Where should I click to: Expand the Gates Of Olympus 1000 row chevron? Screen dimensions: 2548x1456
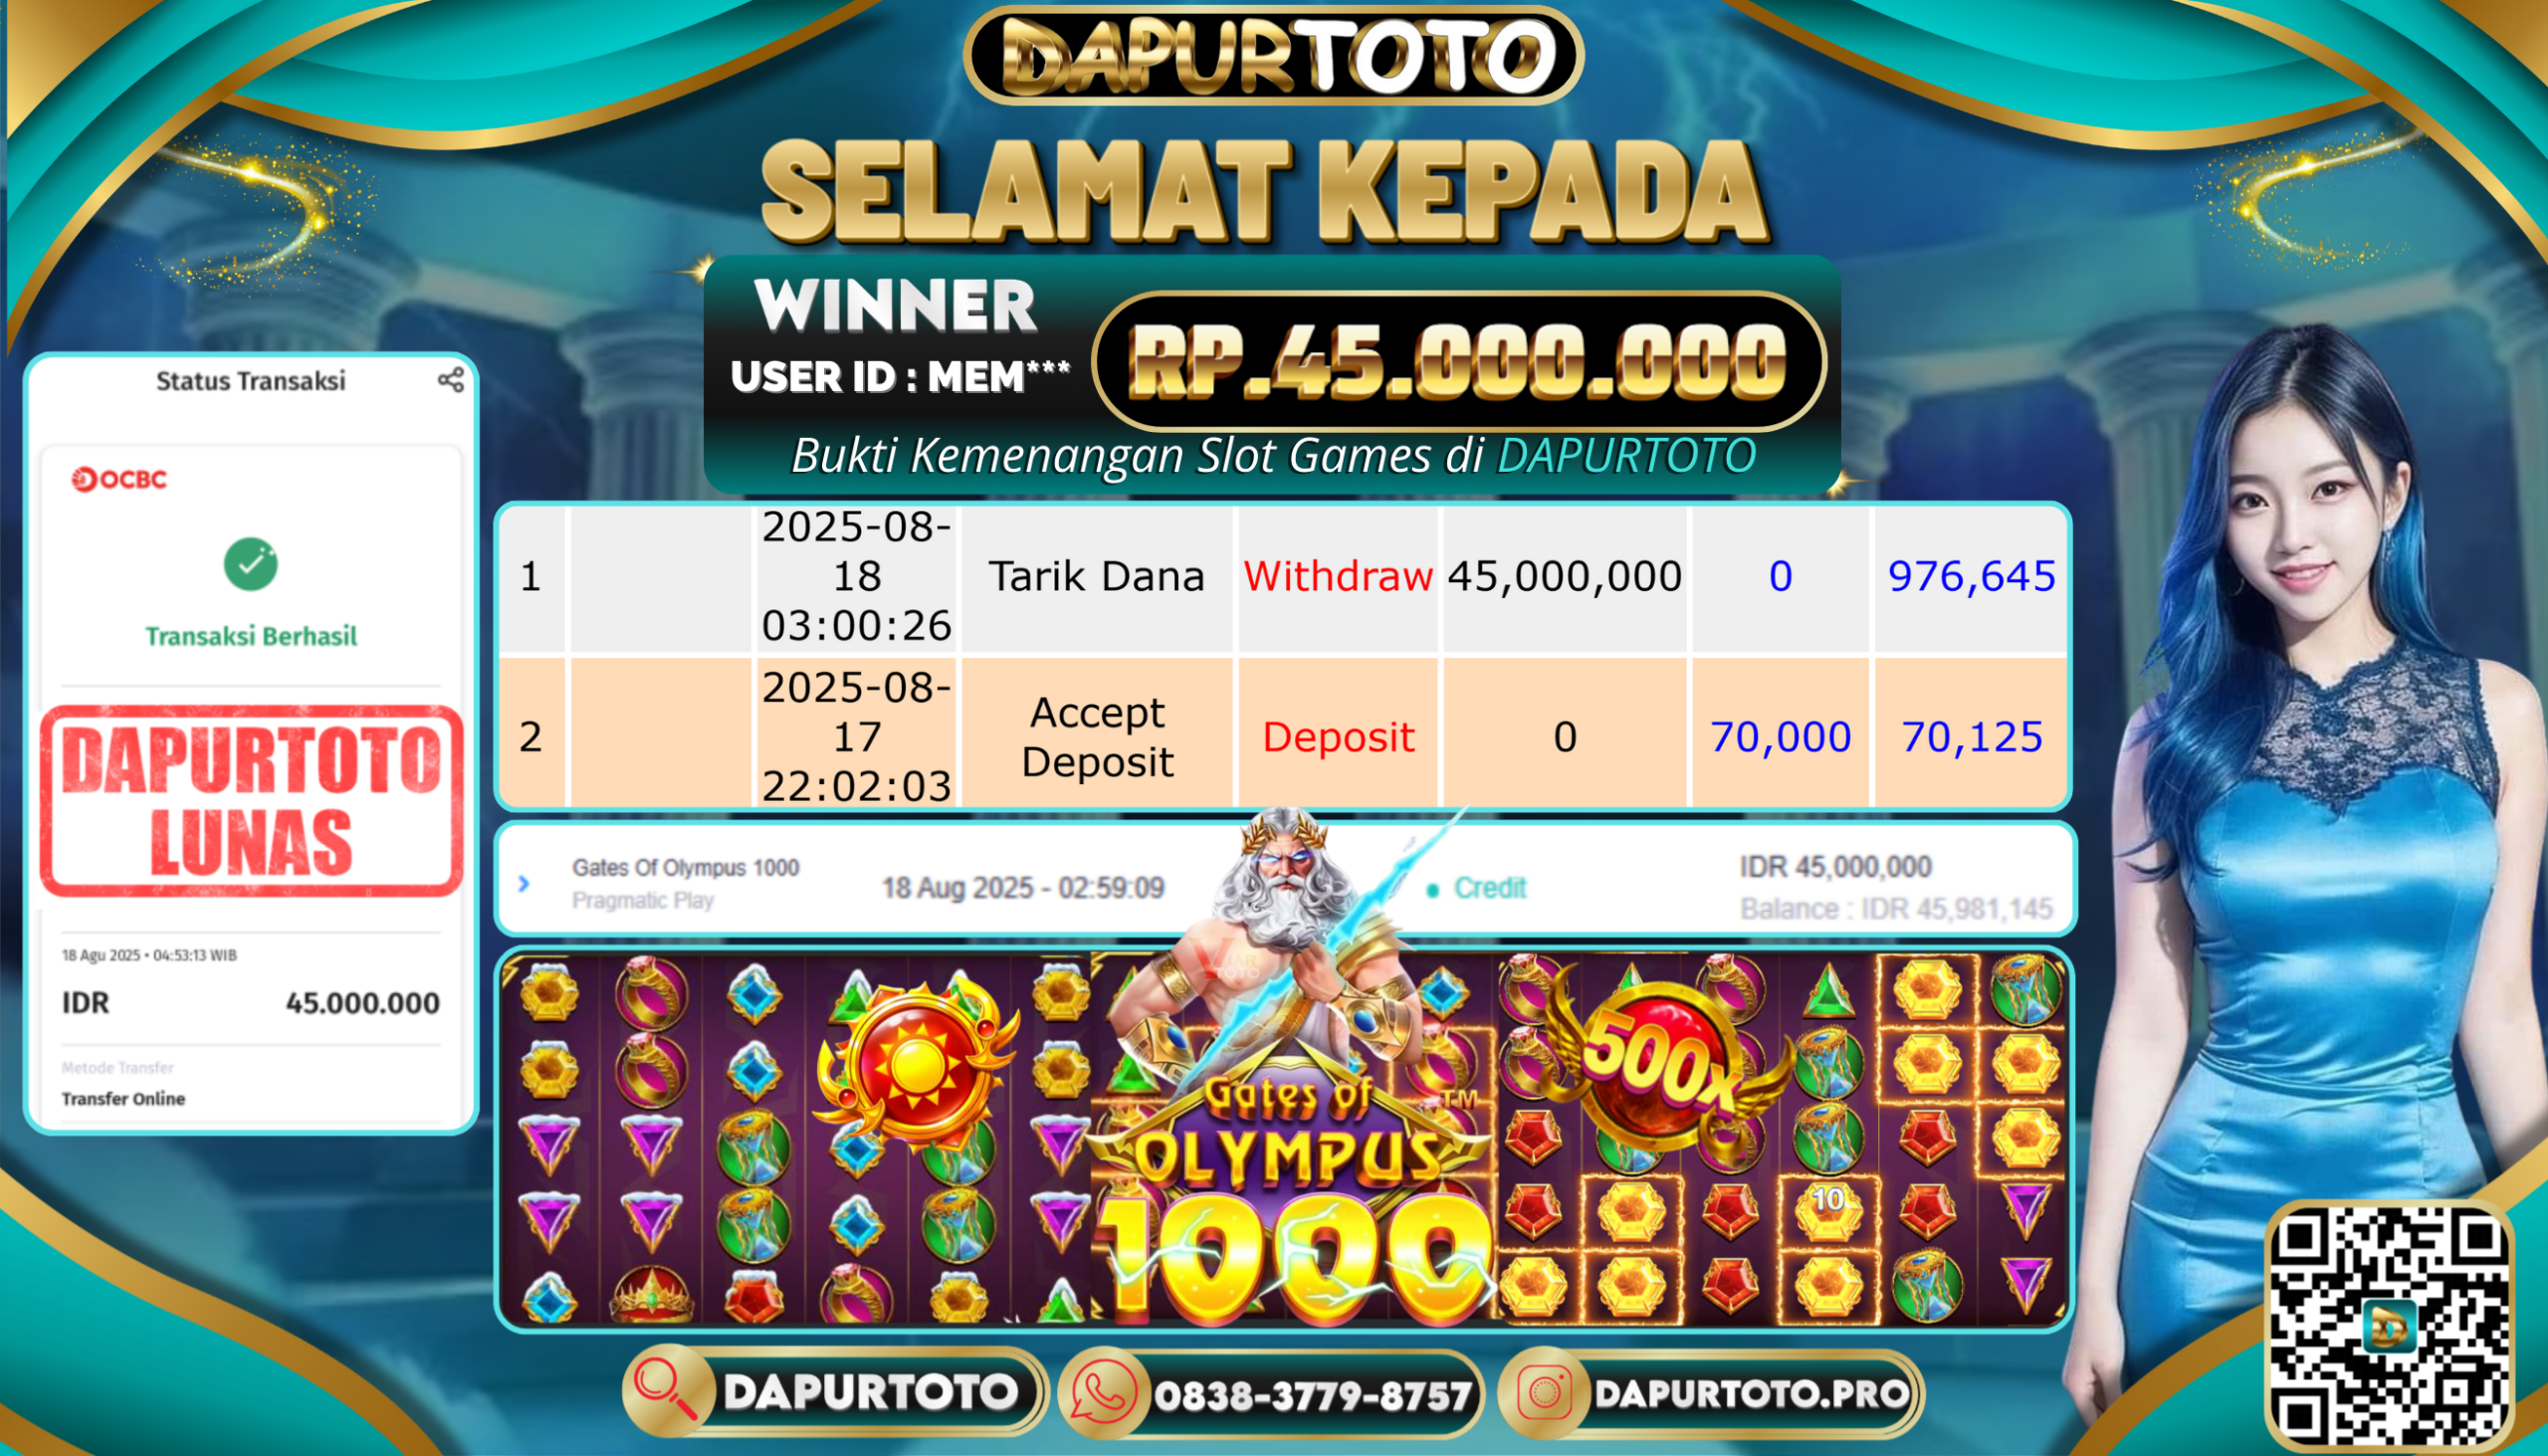pyautogui.click(x=523, y=883)
